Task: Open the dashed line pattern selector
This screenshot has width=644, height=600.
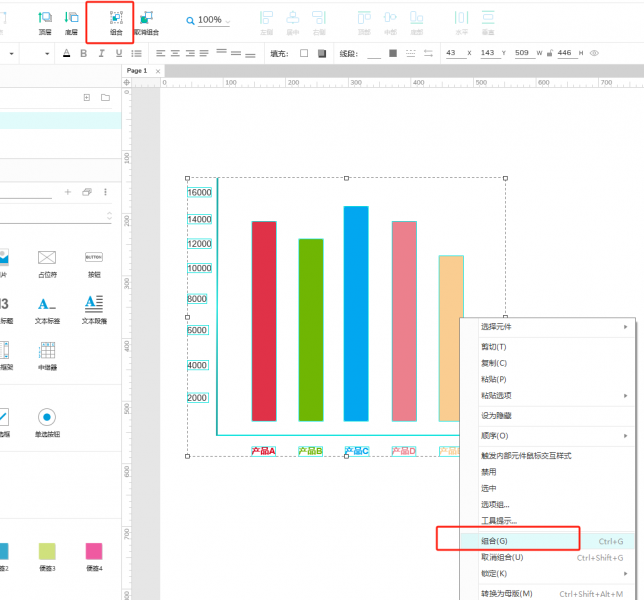Action: click(x=411, y=53)
